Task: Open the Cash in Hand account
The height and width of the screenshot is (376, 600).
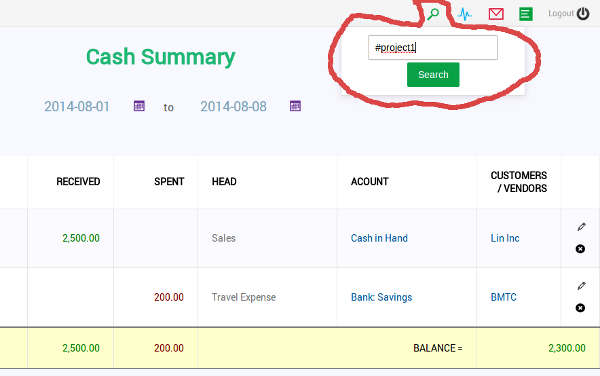Action: point(379,238)
